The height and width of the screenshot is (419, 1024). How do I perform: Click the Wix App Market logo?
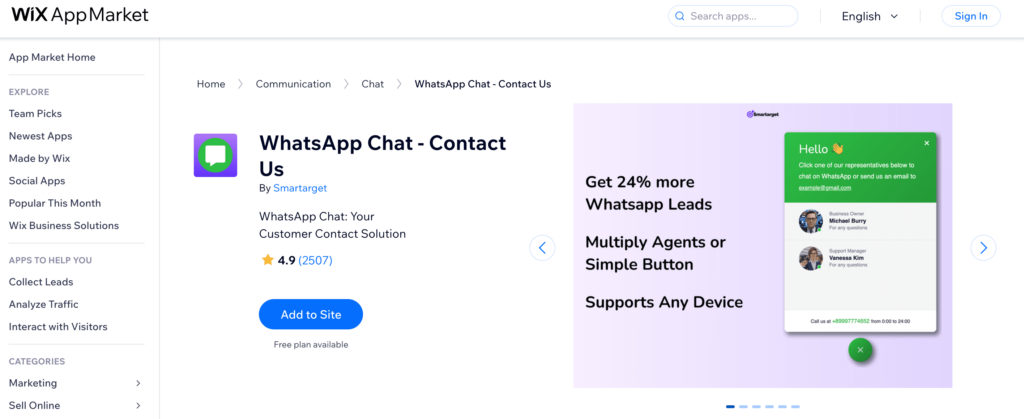(80, 15)
